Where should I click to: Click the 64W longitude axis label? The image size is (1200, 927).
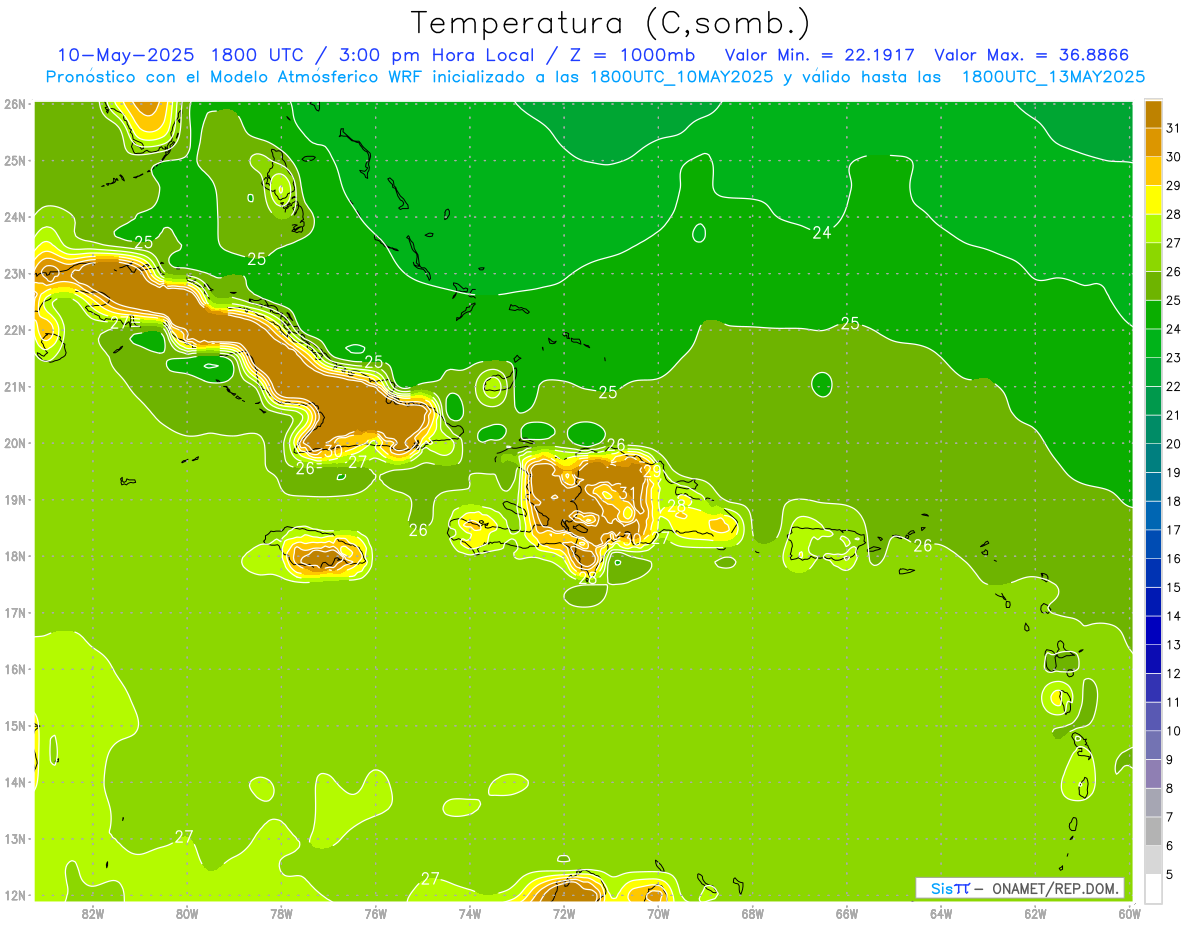coord(941,912)
